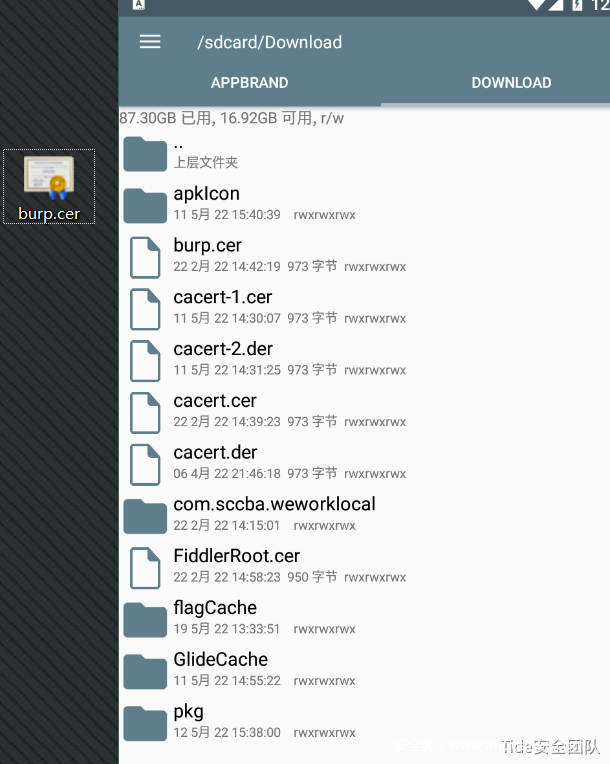The width and height of the screenshot is (610, 764).
Task: Click the /sdcard/Download path title
Action: [x=269, y=42]
